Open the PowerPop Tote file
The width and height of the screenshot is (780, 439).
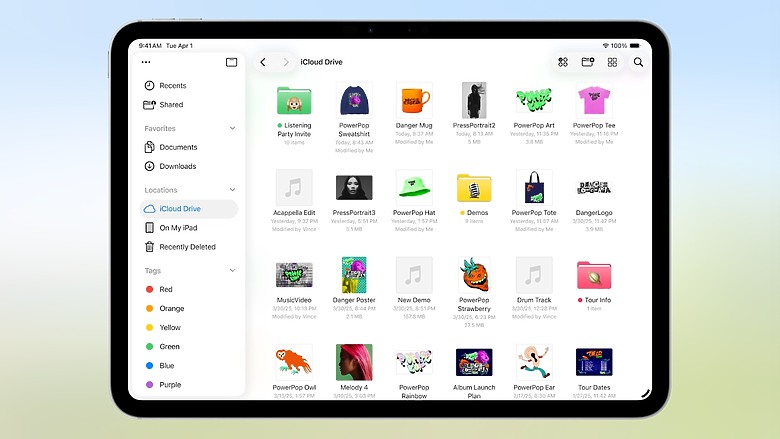(x=534, y=188)
